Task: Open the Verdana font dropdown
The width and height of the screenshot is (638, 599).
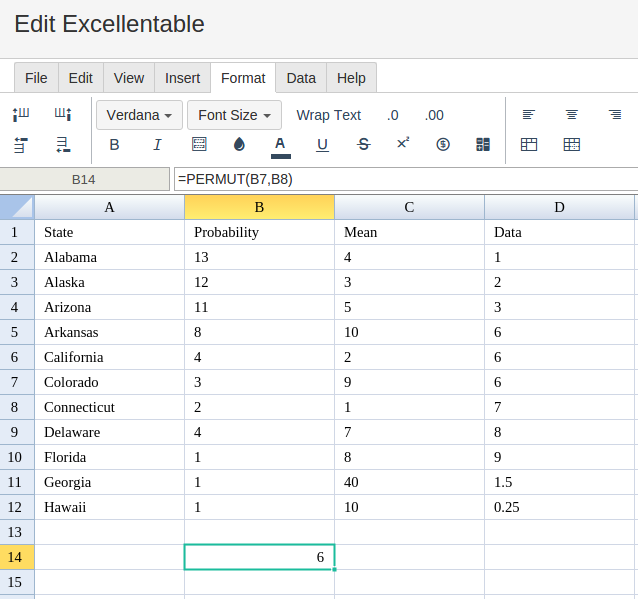Action: coord(139,115)
